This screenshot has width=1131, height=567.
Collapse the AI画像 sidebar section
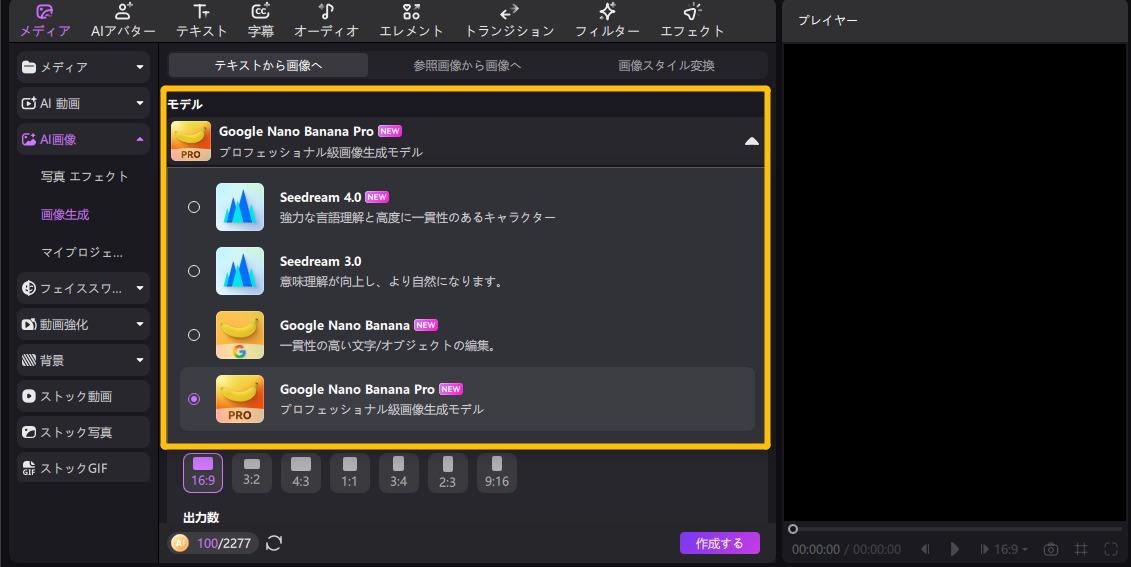tap(140, 139)
